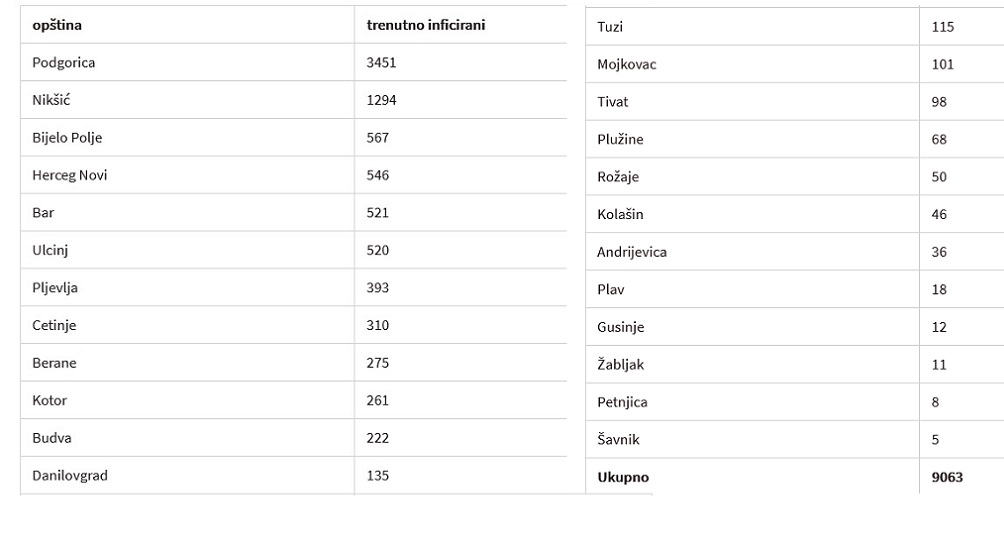The width and height of the screenshot is (1004, 550).
Task: Click the value 521 for Bar
Action: 377,213
